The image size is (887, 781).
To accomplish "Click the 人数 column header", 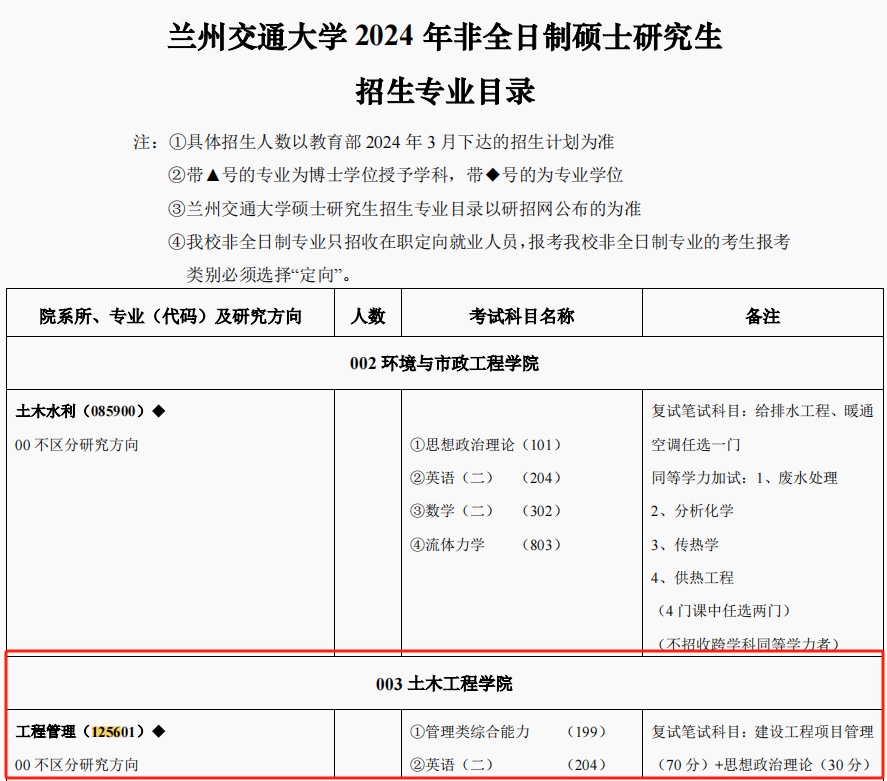I will click(367, 316).
